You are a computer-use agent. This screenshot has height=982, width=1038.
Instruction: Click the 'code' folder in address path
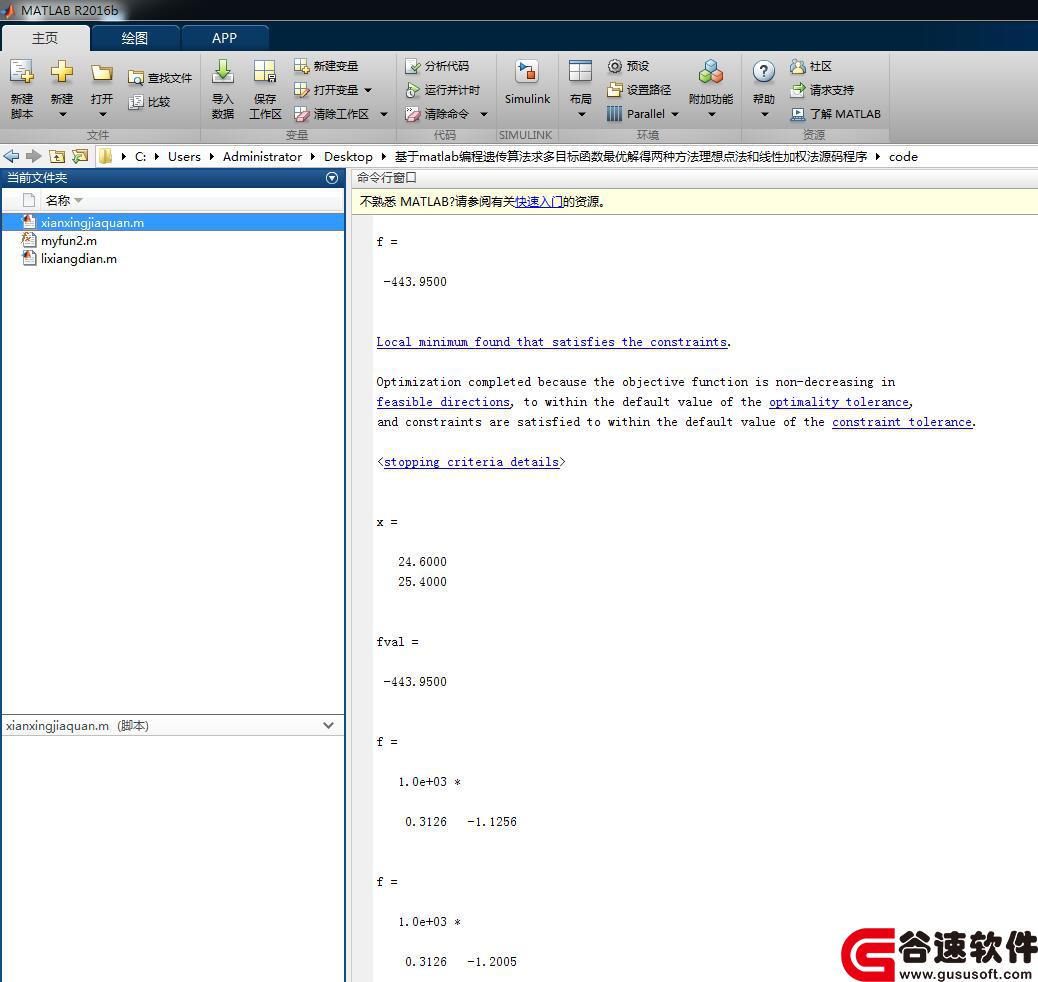[903, 157]
